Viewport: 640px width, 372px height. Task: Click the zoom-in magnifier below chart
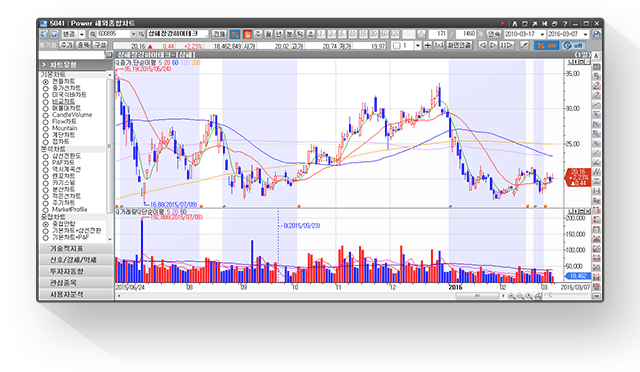tap(511, 296)
